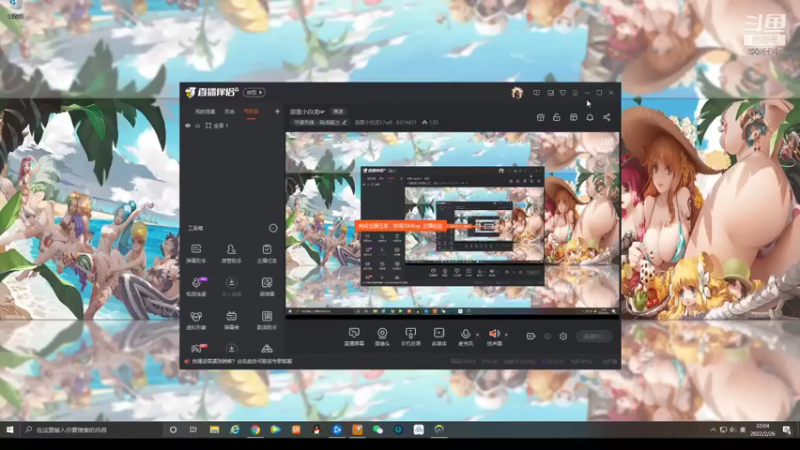The image size is (800, 450).
Task: Open the Windows Start menu
Action: [x=10, y=430]
